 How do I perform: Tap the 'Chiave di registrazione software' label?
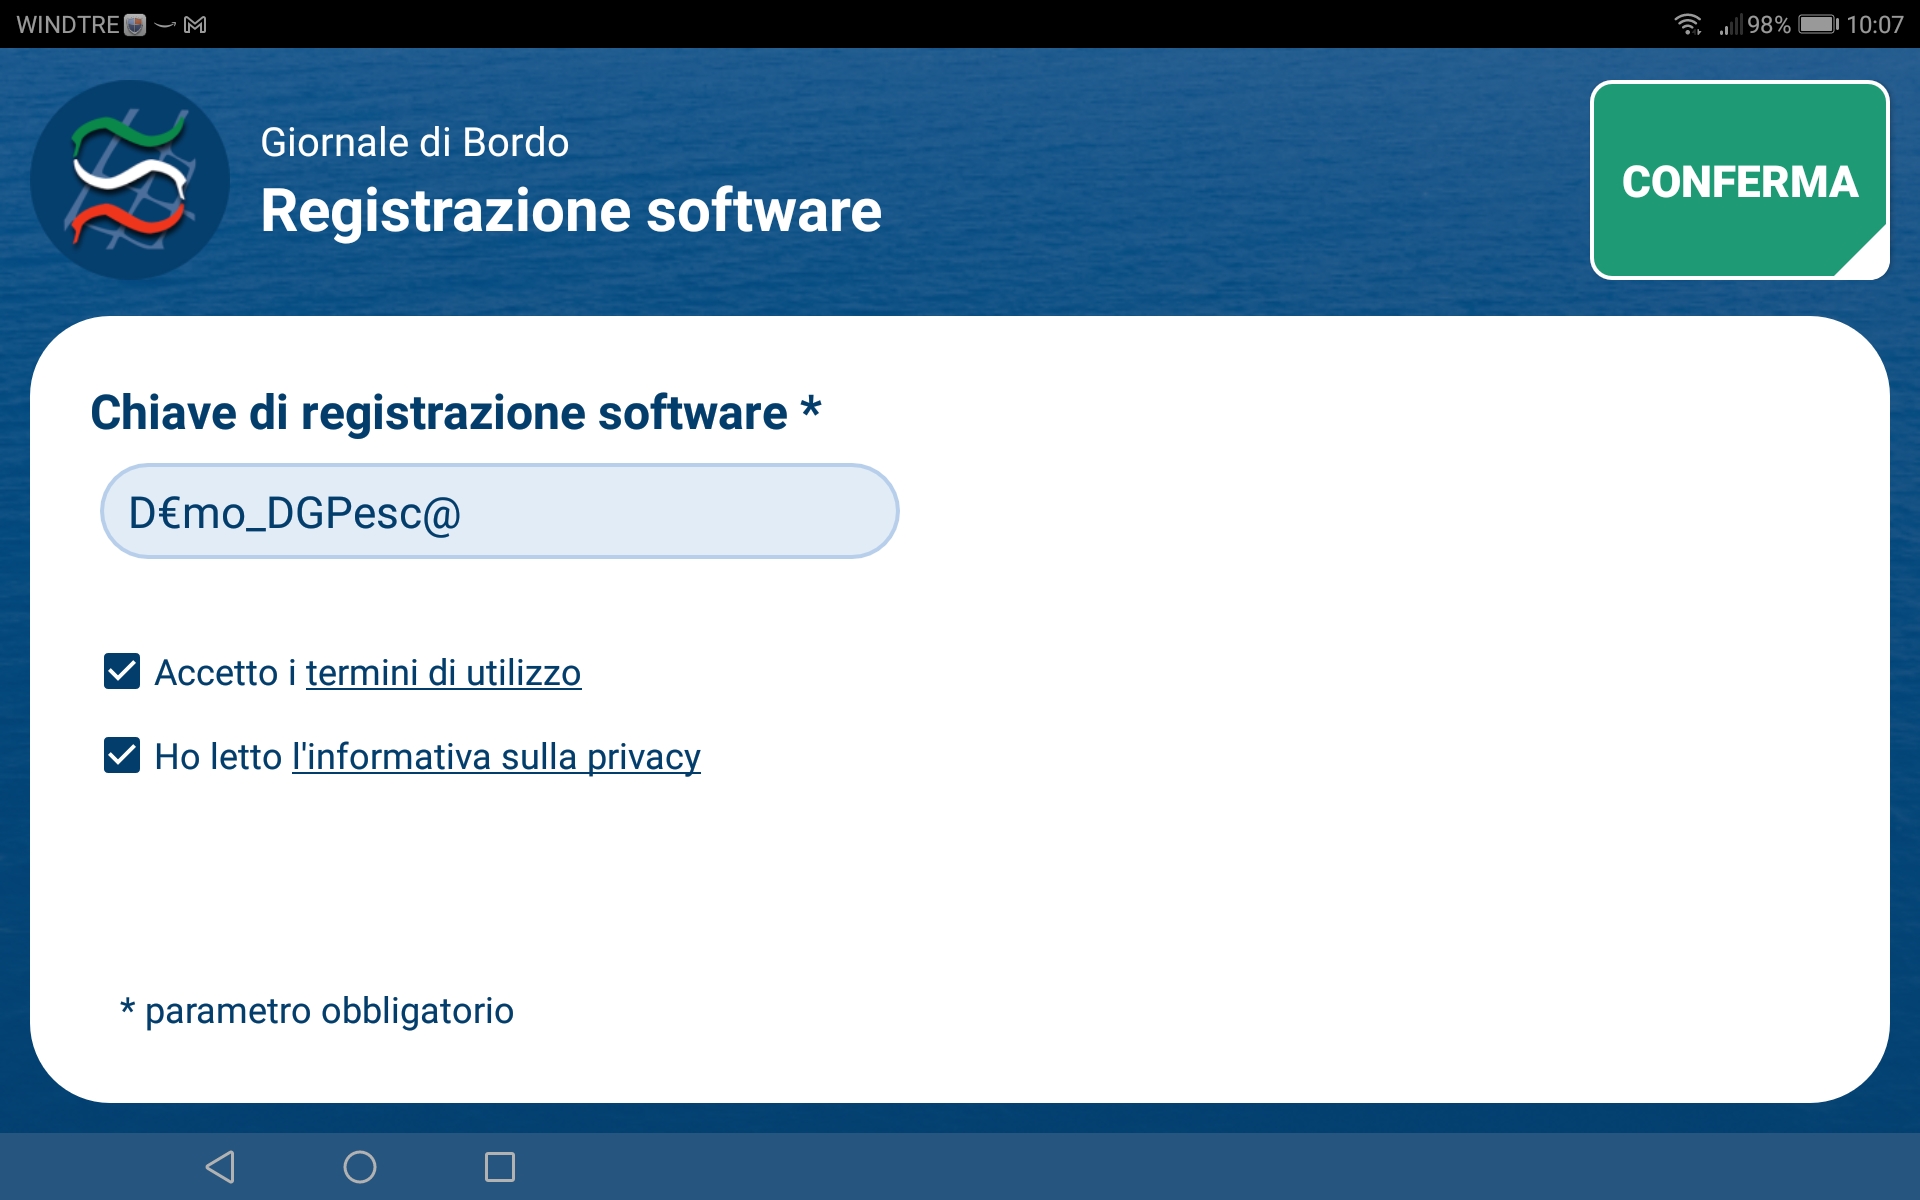(x=440, y=413)
